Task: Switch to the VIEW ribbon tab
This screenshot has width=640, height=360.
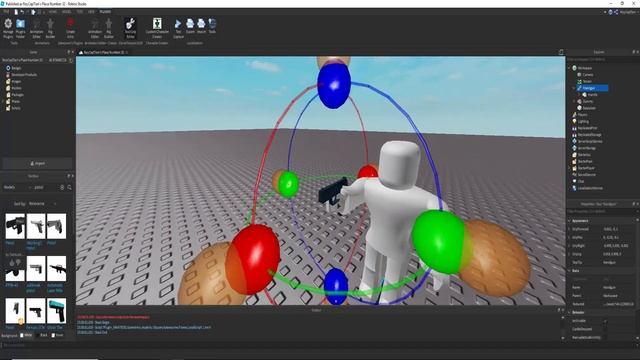Action: [91, 12]
